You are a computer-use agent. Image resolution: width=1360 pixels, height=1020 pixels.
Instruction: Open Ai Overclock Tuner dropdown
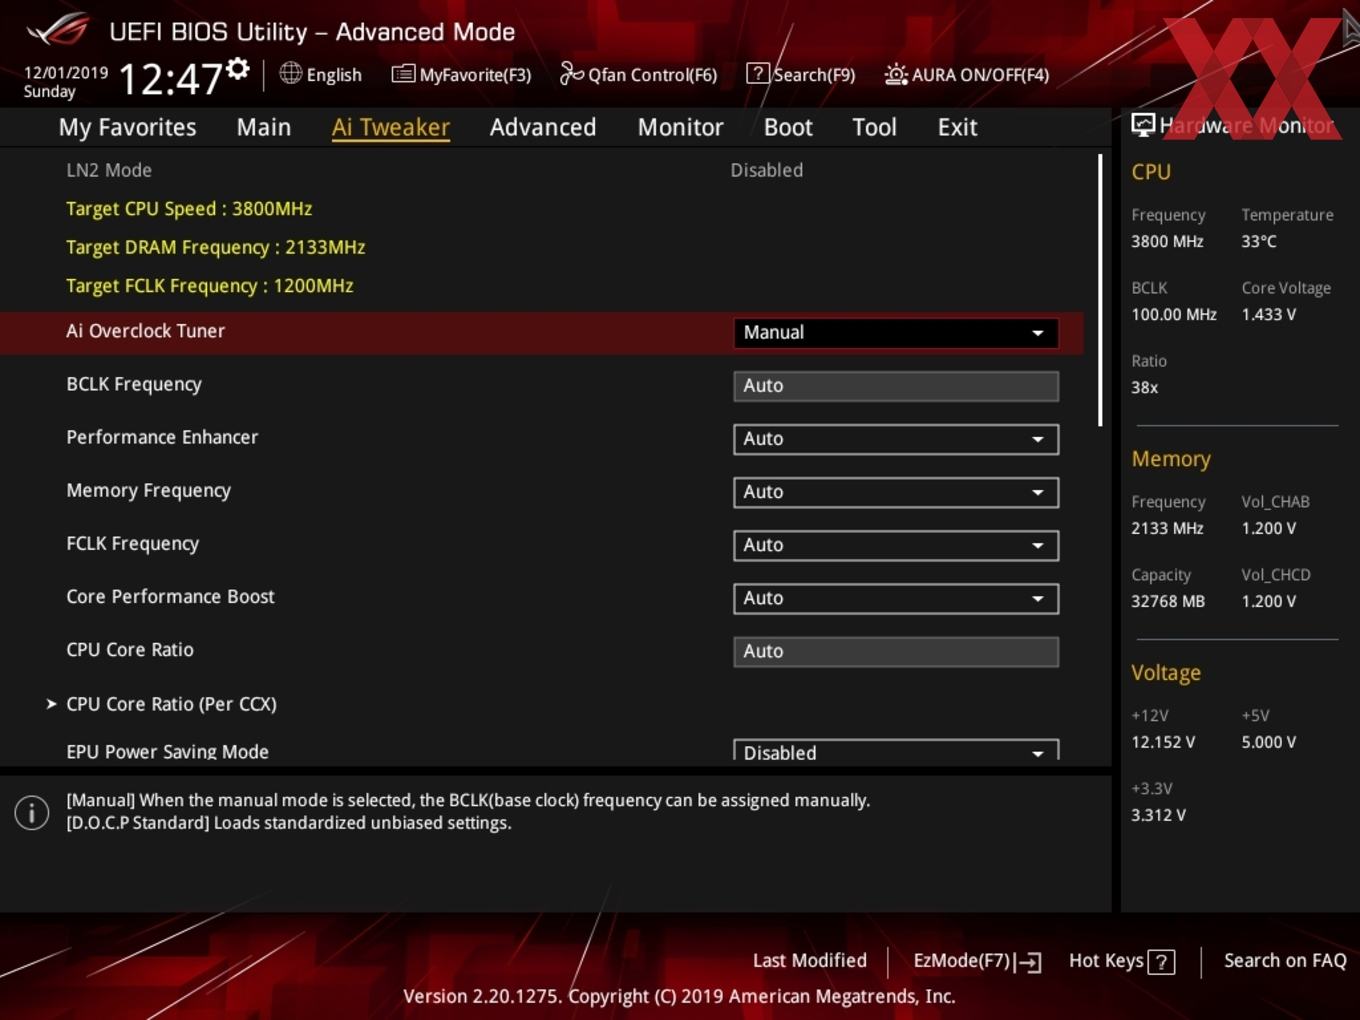(896, 333)
